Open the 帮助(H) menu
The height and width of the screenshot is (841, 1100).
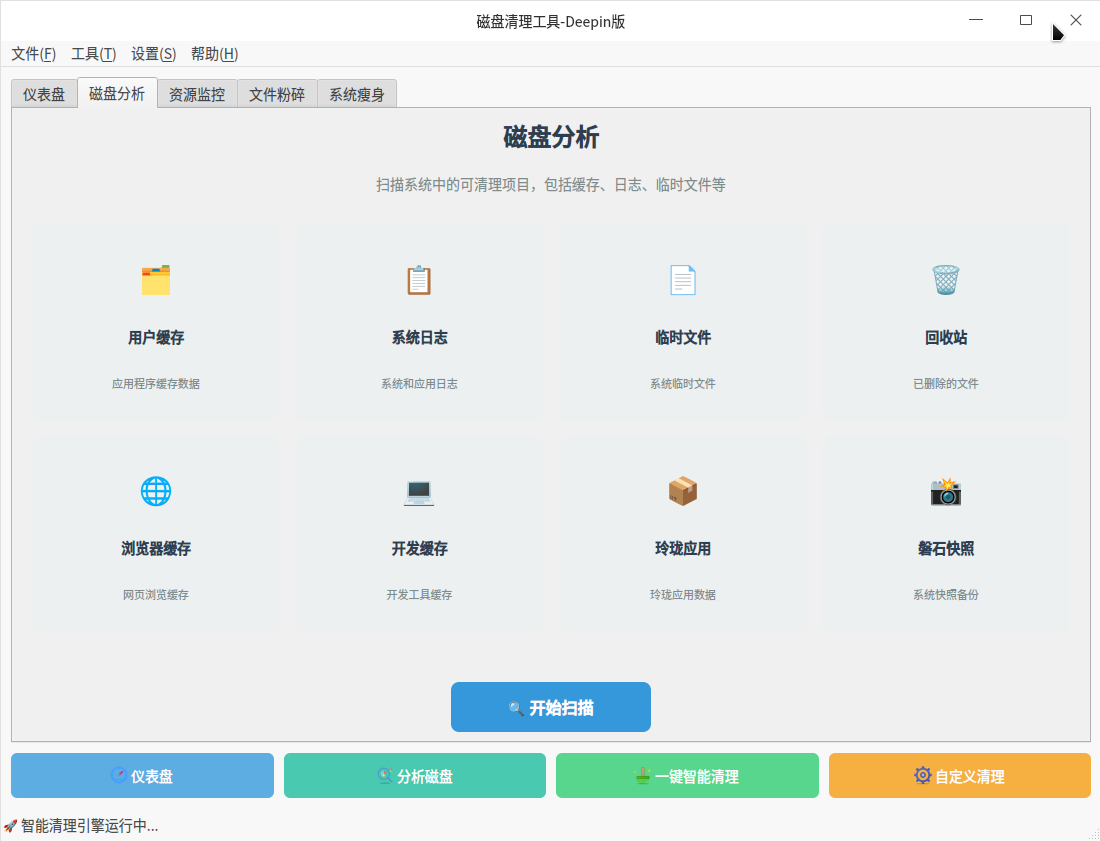[x=215, y=54]
